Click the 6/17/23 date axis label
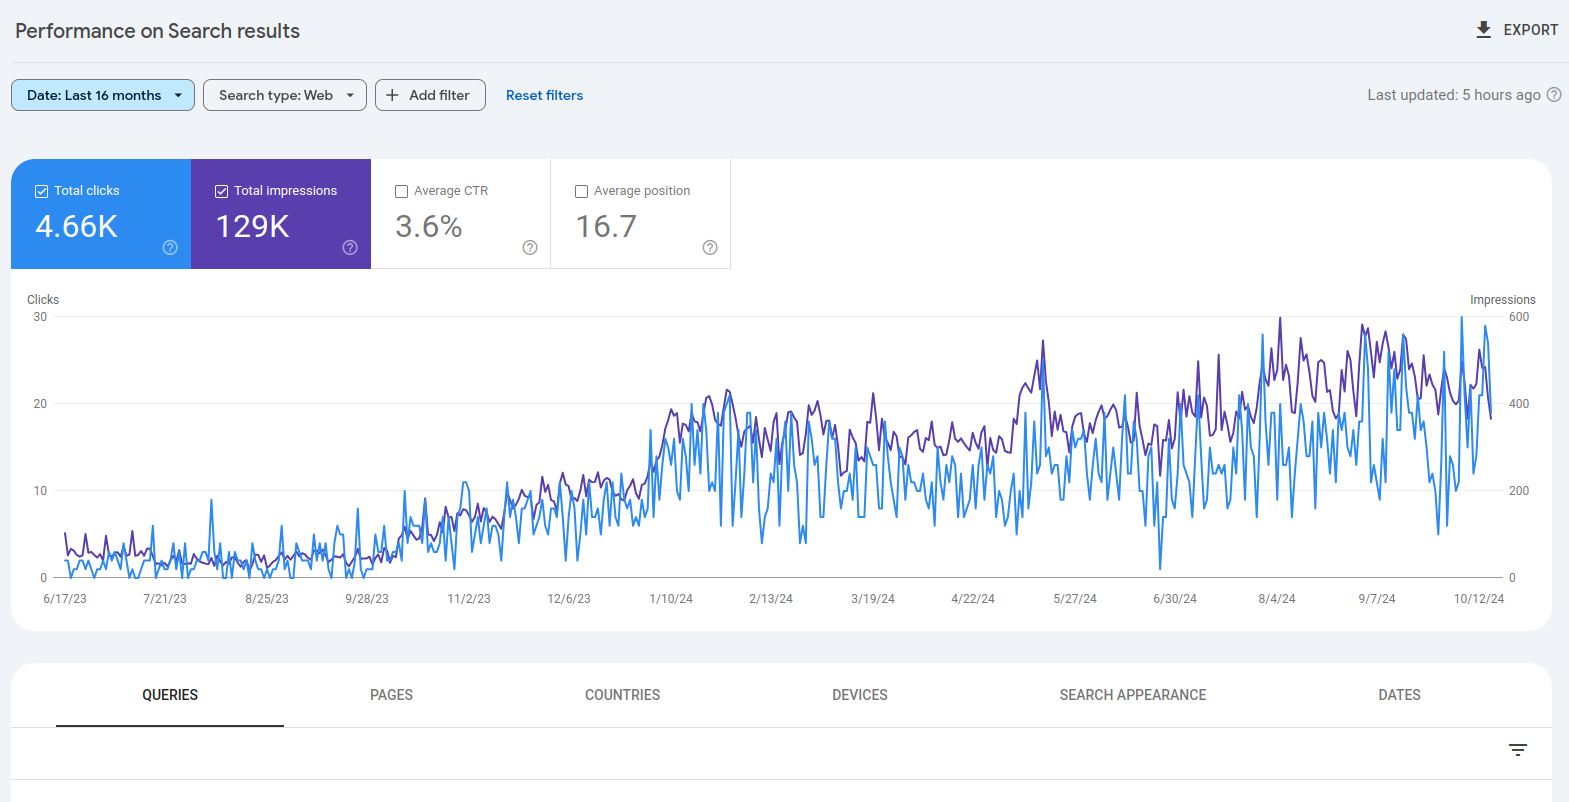The width and height of the screenshot is (1569, 802). click(65, 599)
